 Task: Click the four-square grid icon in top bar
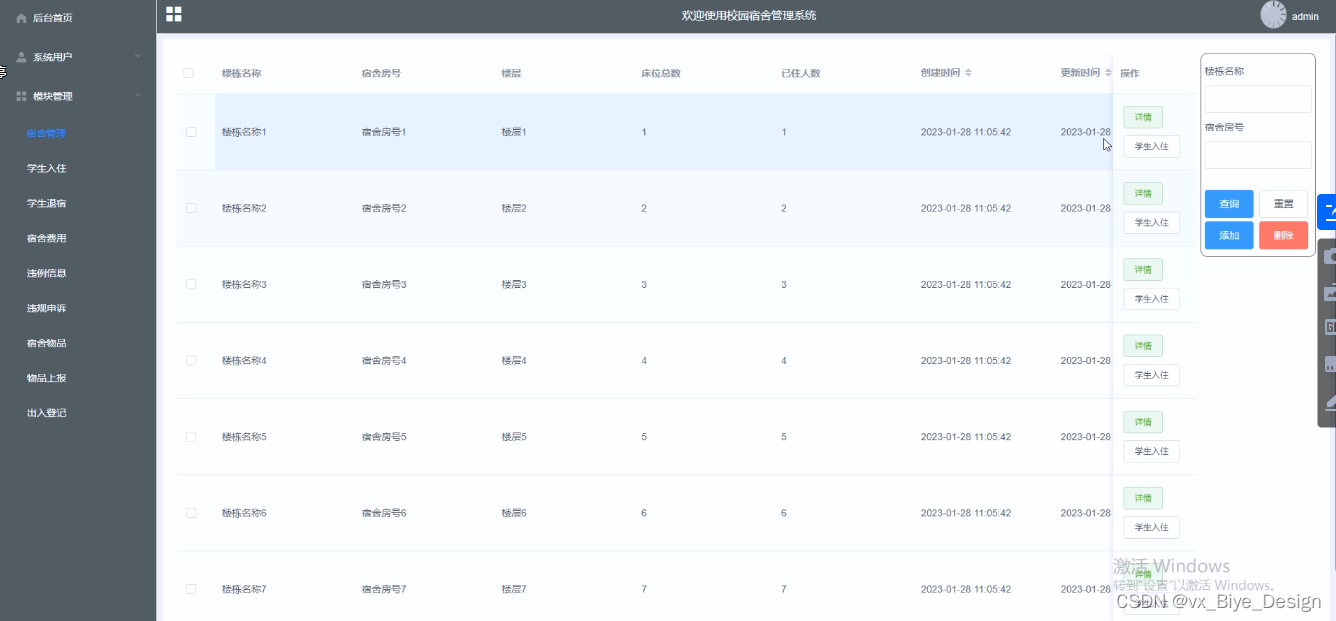174,14
